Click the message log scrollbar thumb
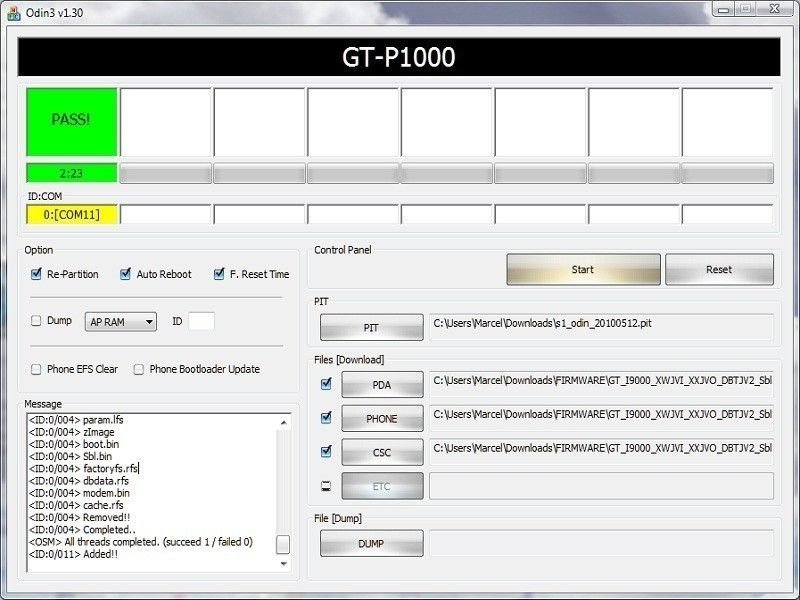 coord(283,544)
